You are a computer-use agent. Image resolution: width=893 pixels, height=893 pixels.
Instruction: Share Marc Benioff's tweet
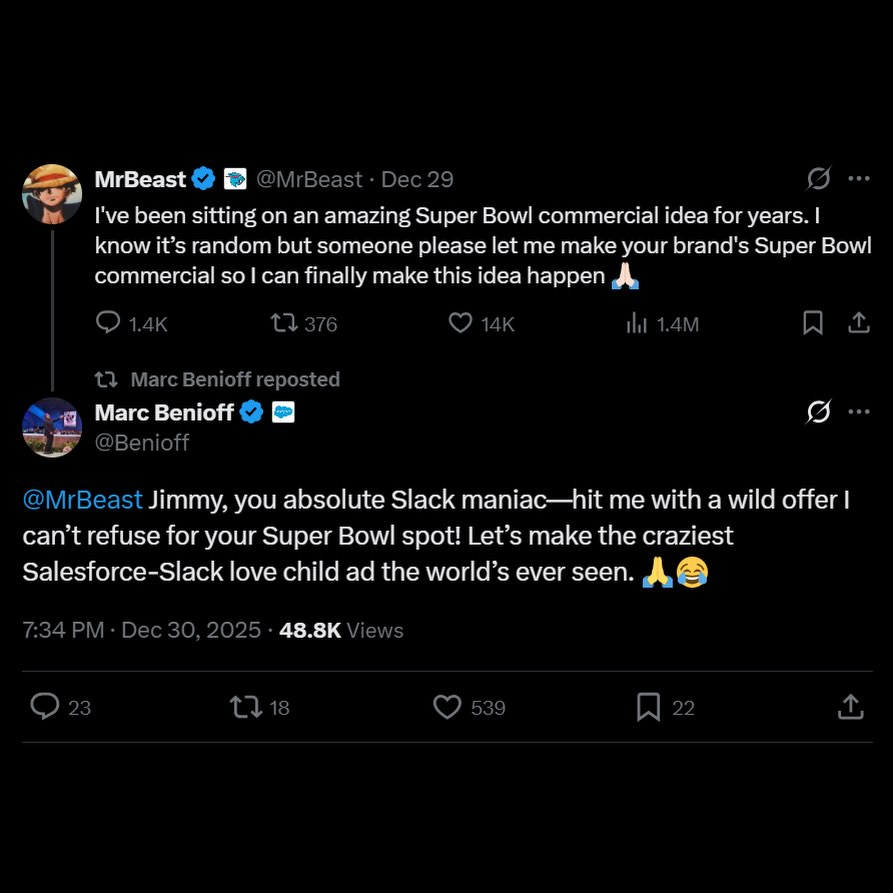pos(849,707)
